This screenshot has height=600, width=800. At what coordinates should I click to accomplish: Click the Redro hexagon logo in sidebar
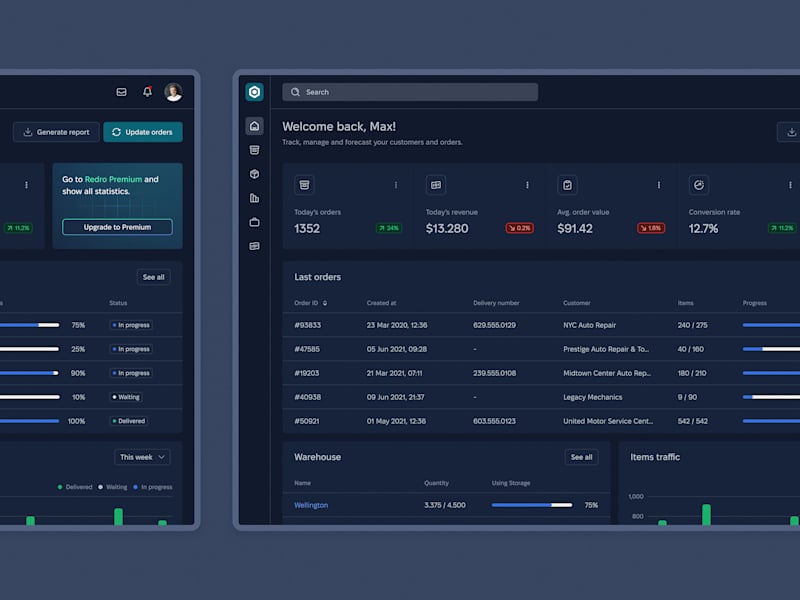coord(254,92)
